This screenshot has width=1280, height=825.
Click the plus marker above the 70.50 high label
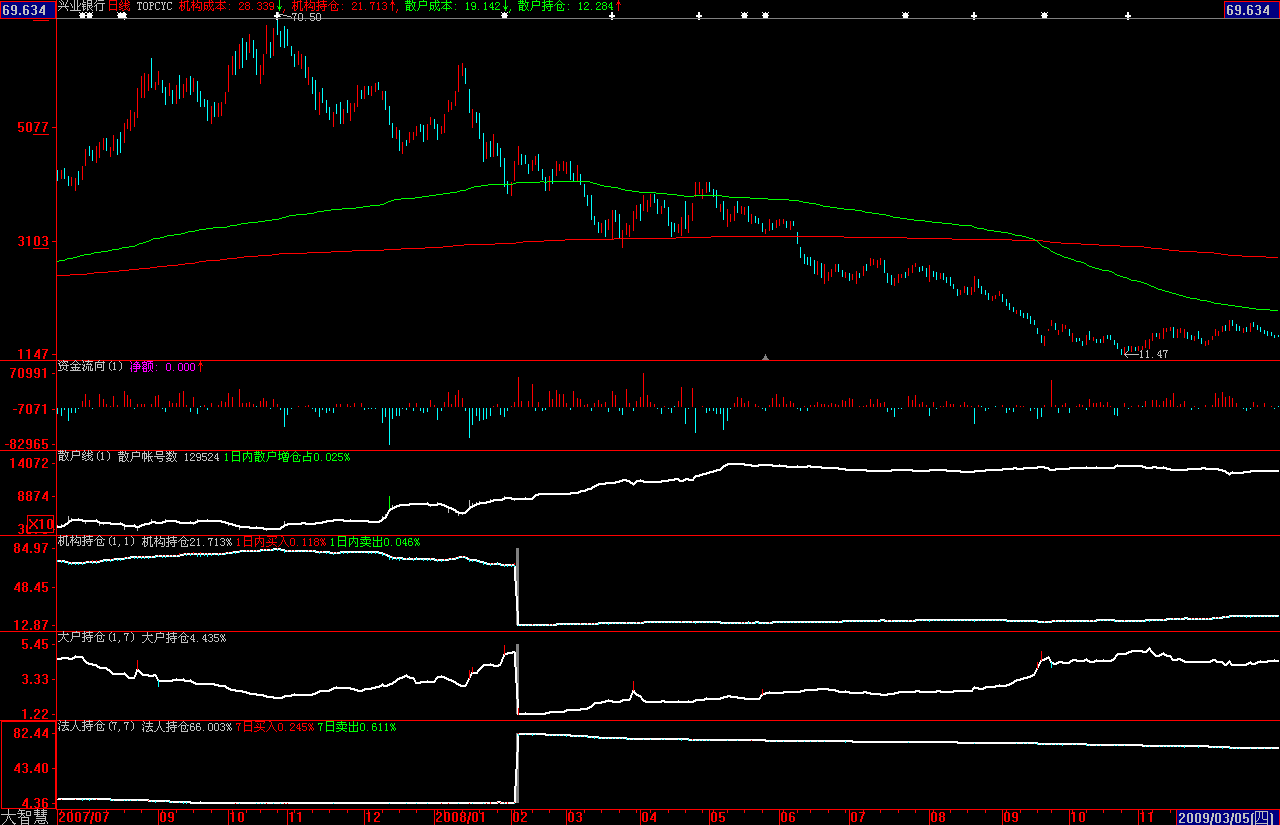point(277,16)
